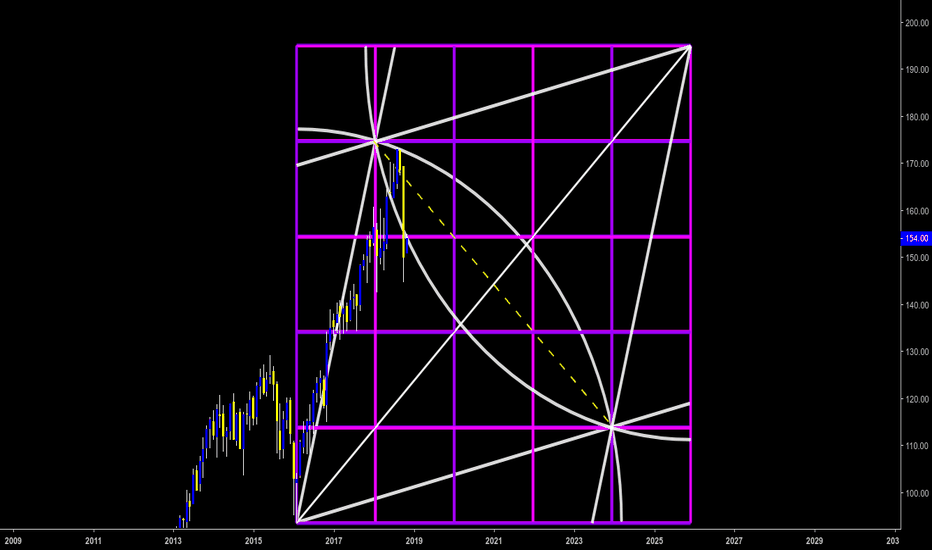Select the 170.00 price axis label

(x=917, y=164)
